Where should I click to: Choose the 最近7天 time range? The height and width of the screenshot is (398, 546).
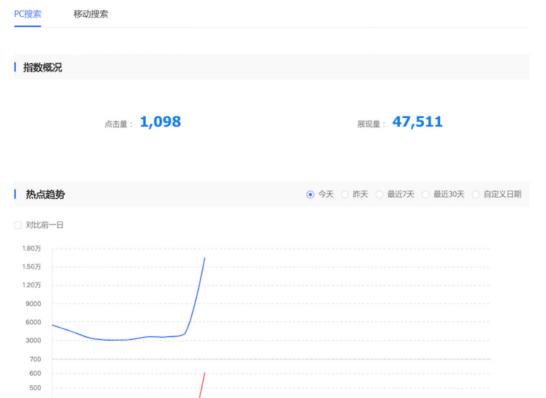(x=379, y=194)
